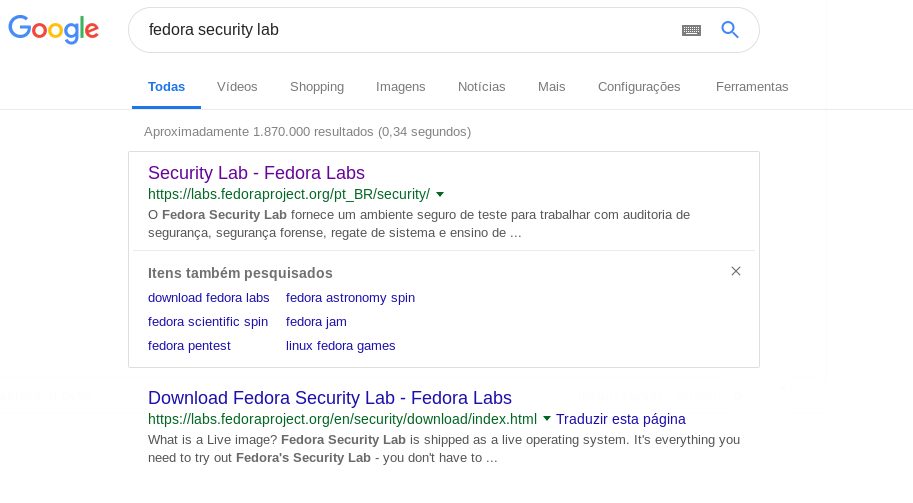Select the 'fedora pentest' related search

click(189, 346)
